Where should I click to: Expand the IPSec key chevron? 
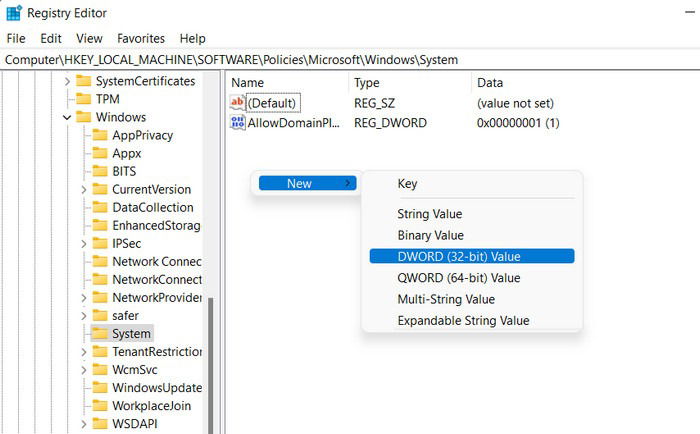[x=83, y=244]
